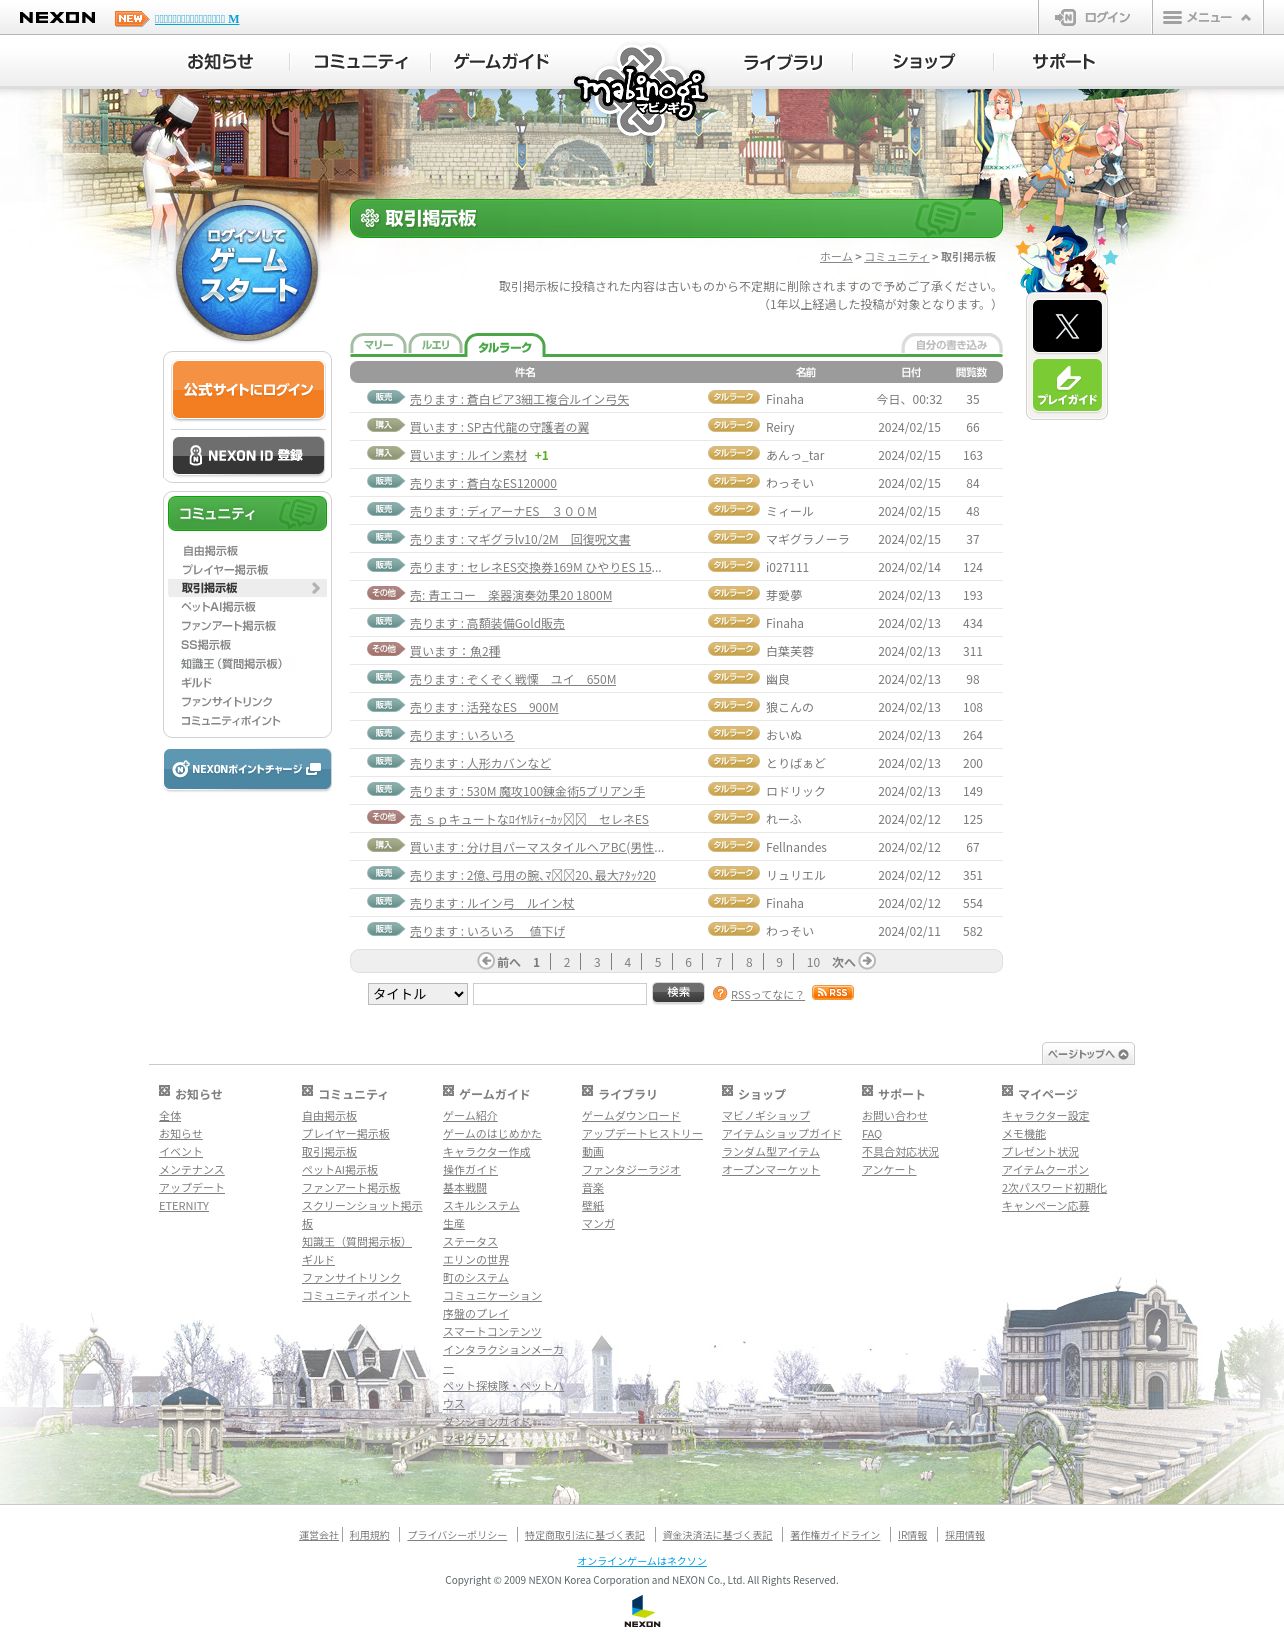Open post 買います : 魚2種
Screen dimensions: 1284x1637
click(455, 652)
